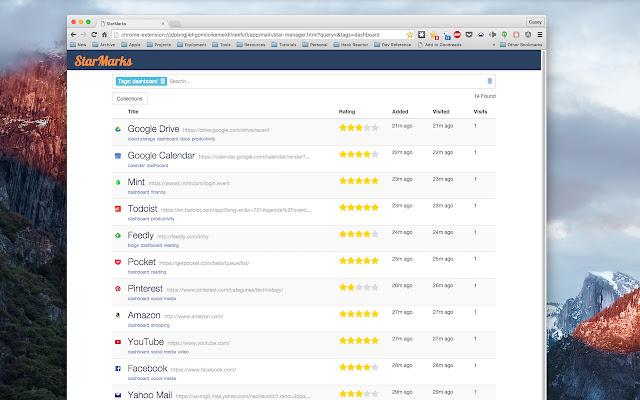
Task: Click the blogs tag under Feedly
Action: (x=133, y=245)
